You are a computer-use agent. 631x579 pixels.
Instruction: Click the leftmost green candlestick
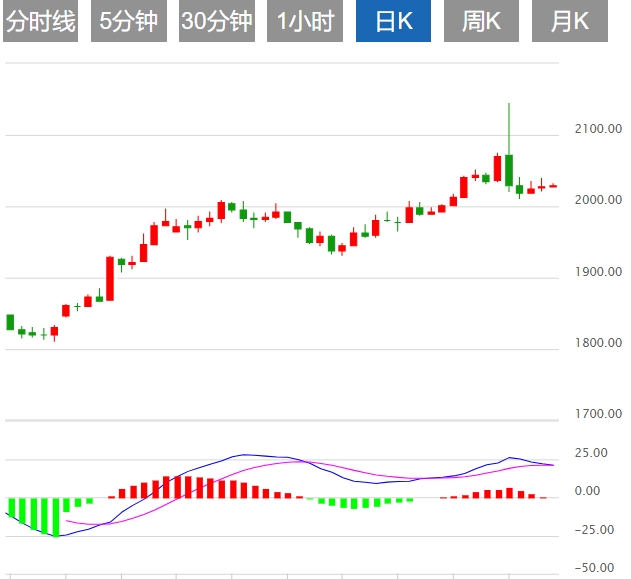10,322
